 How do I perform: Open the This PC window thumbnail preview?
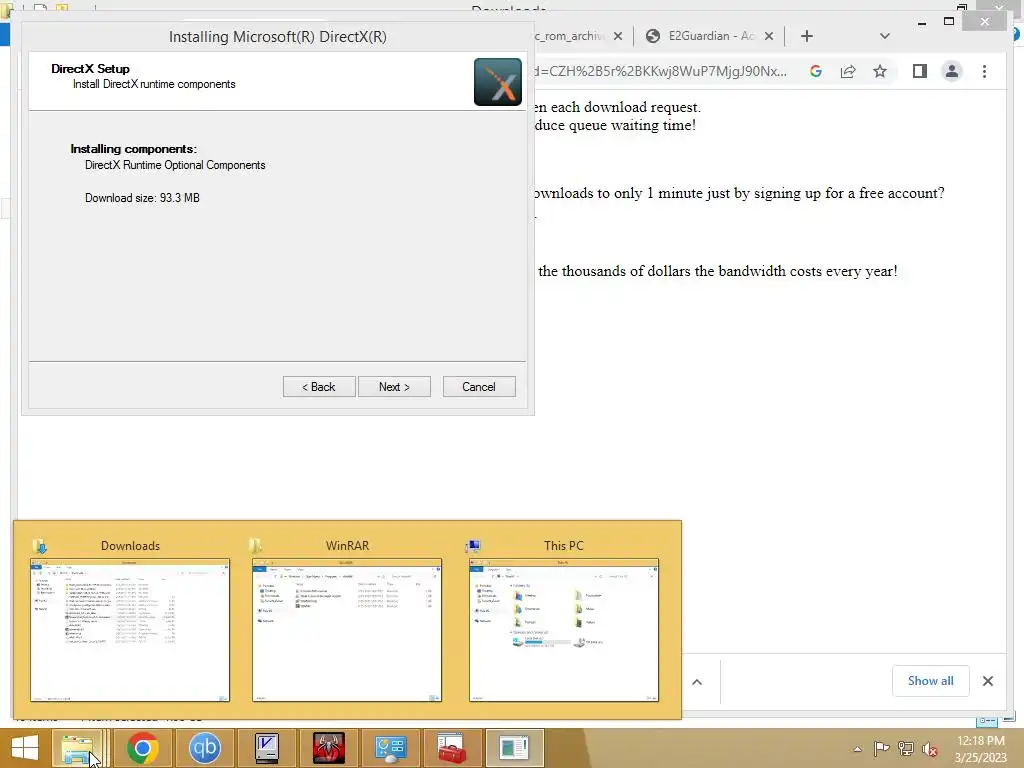point(564,630)
